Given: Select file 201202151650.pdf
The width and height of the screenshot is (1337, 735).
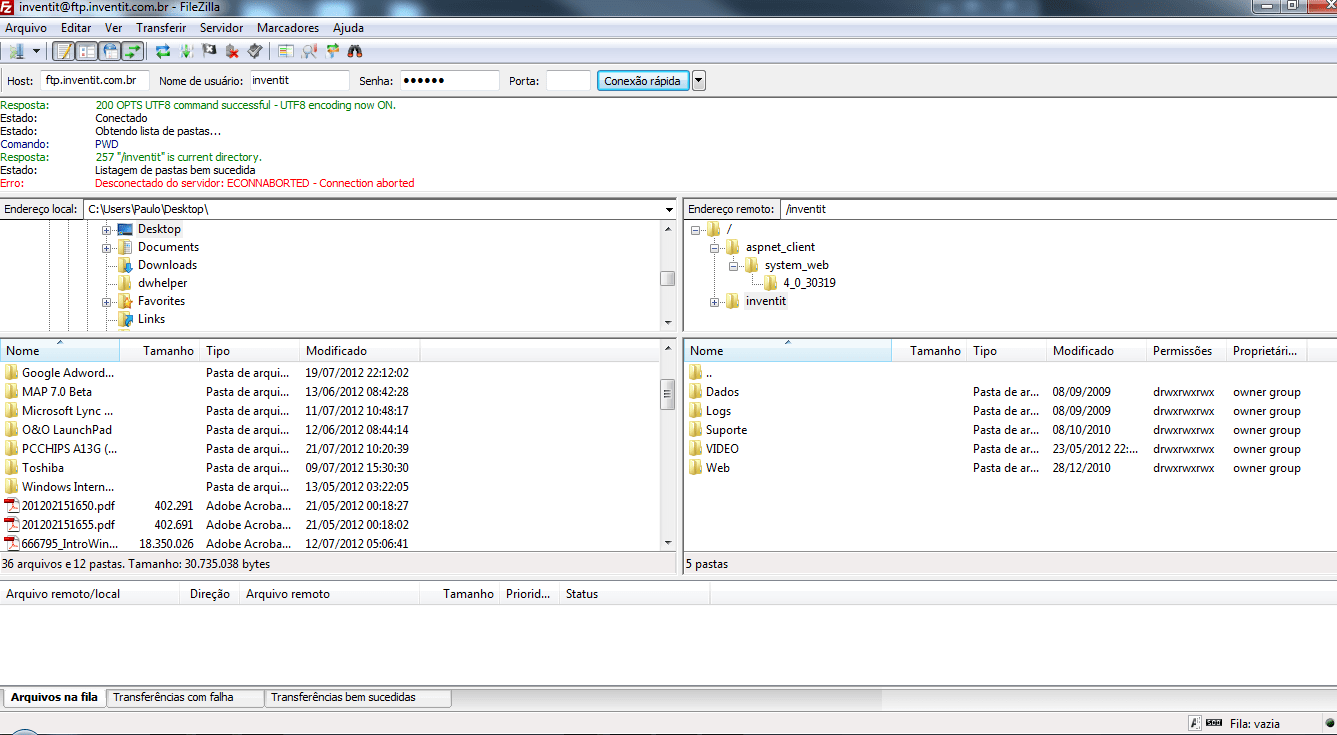Looking at the screenshot, I should (68, 506).
